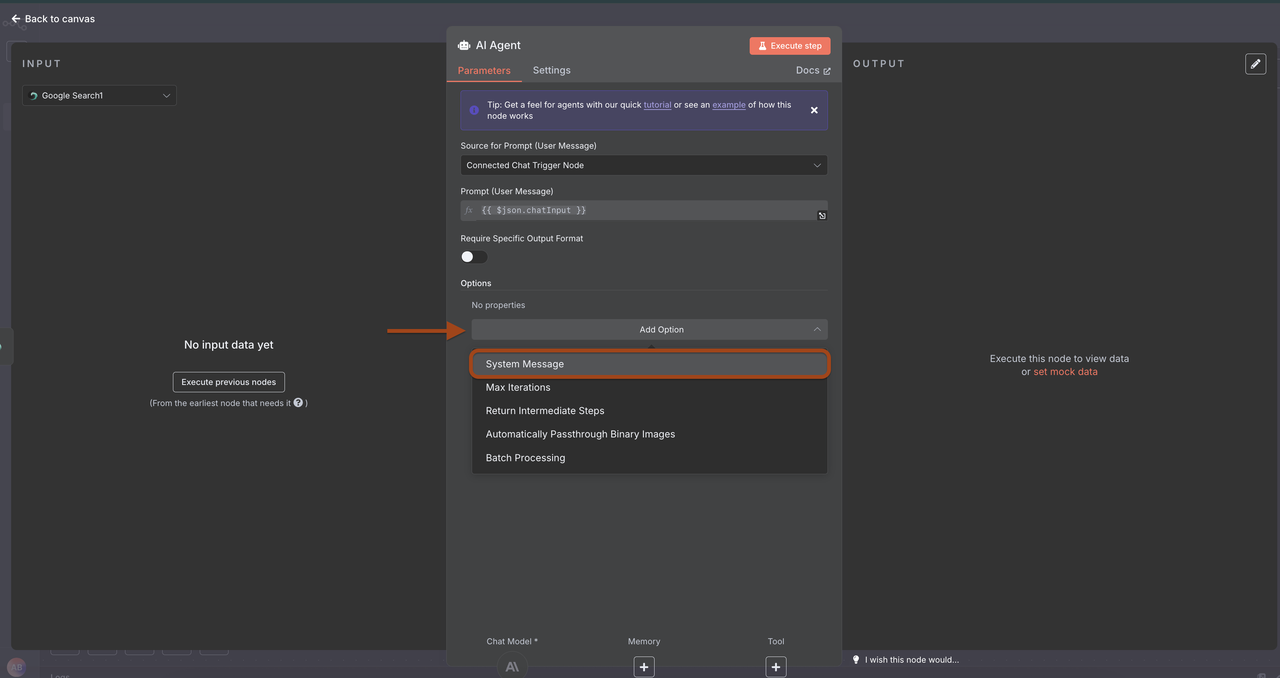Click the AI Agent robot icon
This screenshot has width=1280, height=678.
(464, 45)
